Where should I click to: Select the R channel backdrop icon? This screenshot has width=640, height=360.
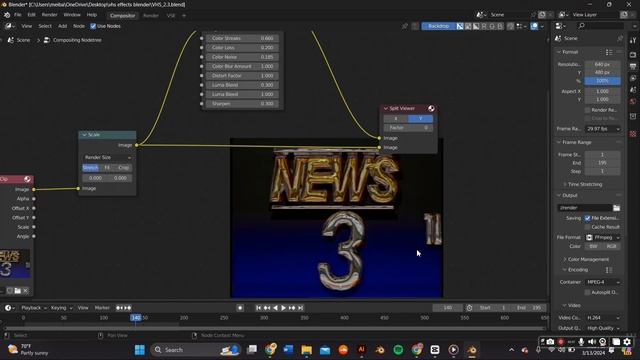click(484, 26)
